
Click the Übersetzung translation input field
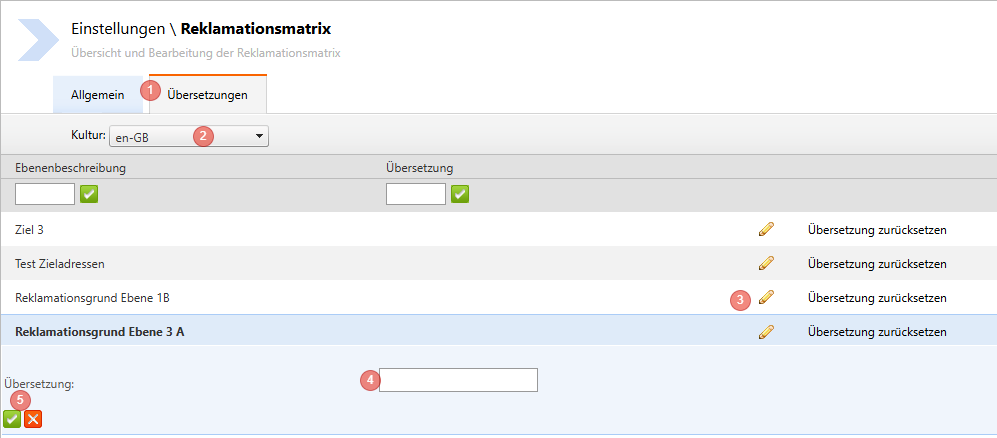click(459, 380)
